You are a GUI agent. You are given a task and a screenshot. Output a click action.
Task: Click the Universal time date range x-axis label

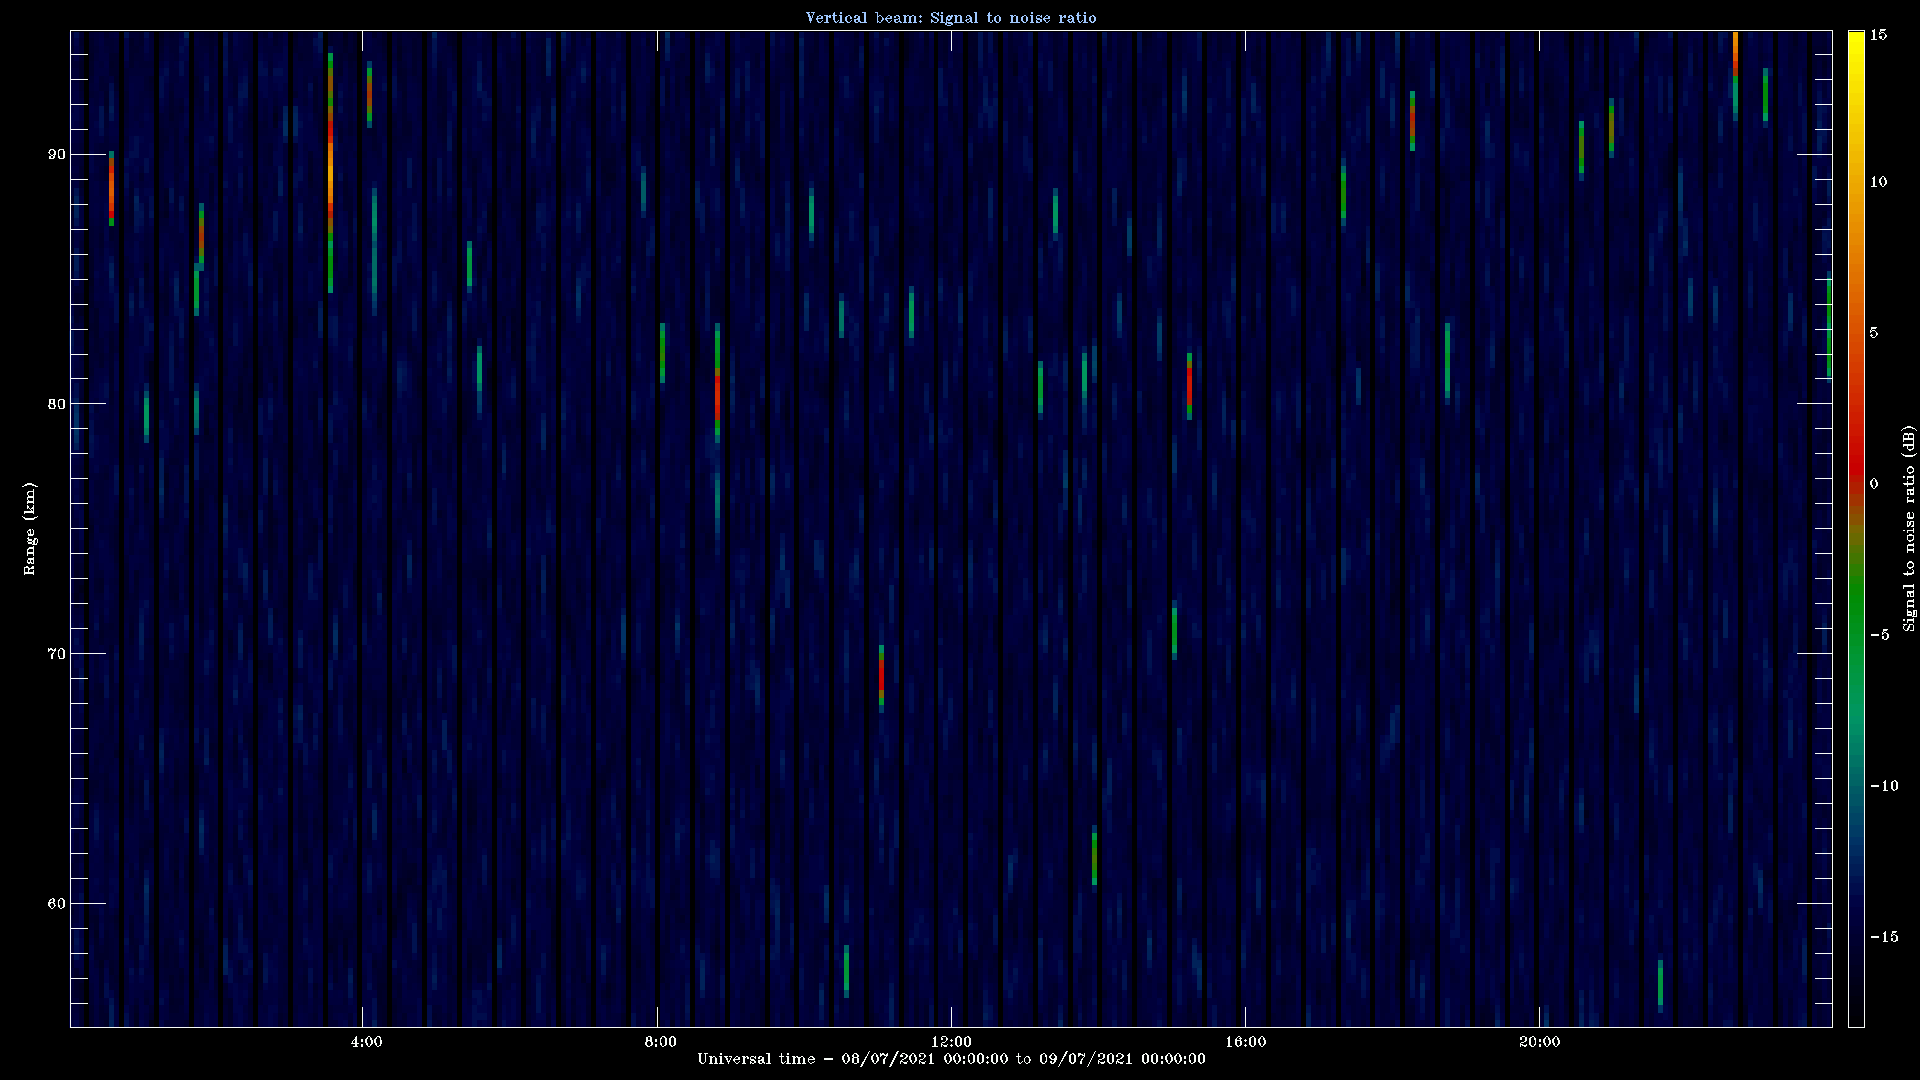tap(951, 1058)
